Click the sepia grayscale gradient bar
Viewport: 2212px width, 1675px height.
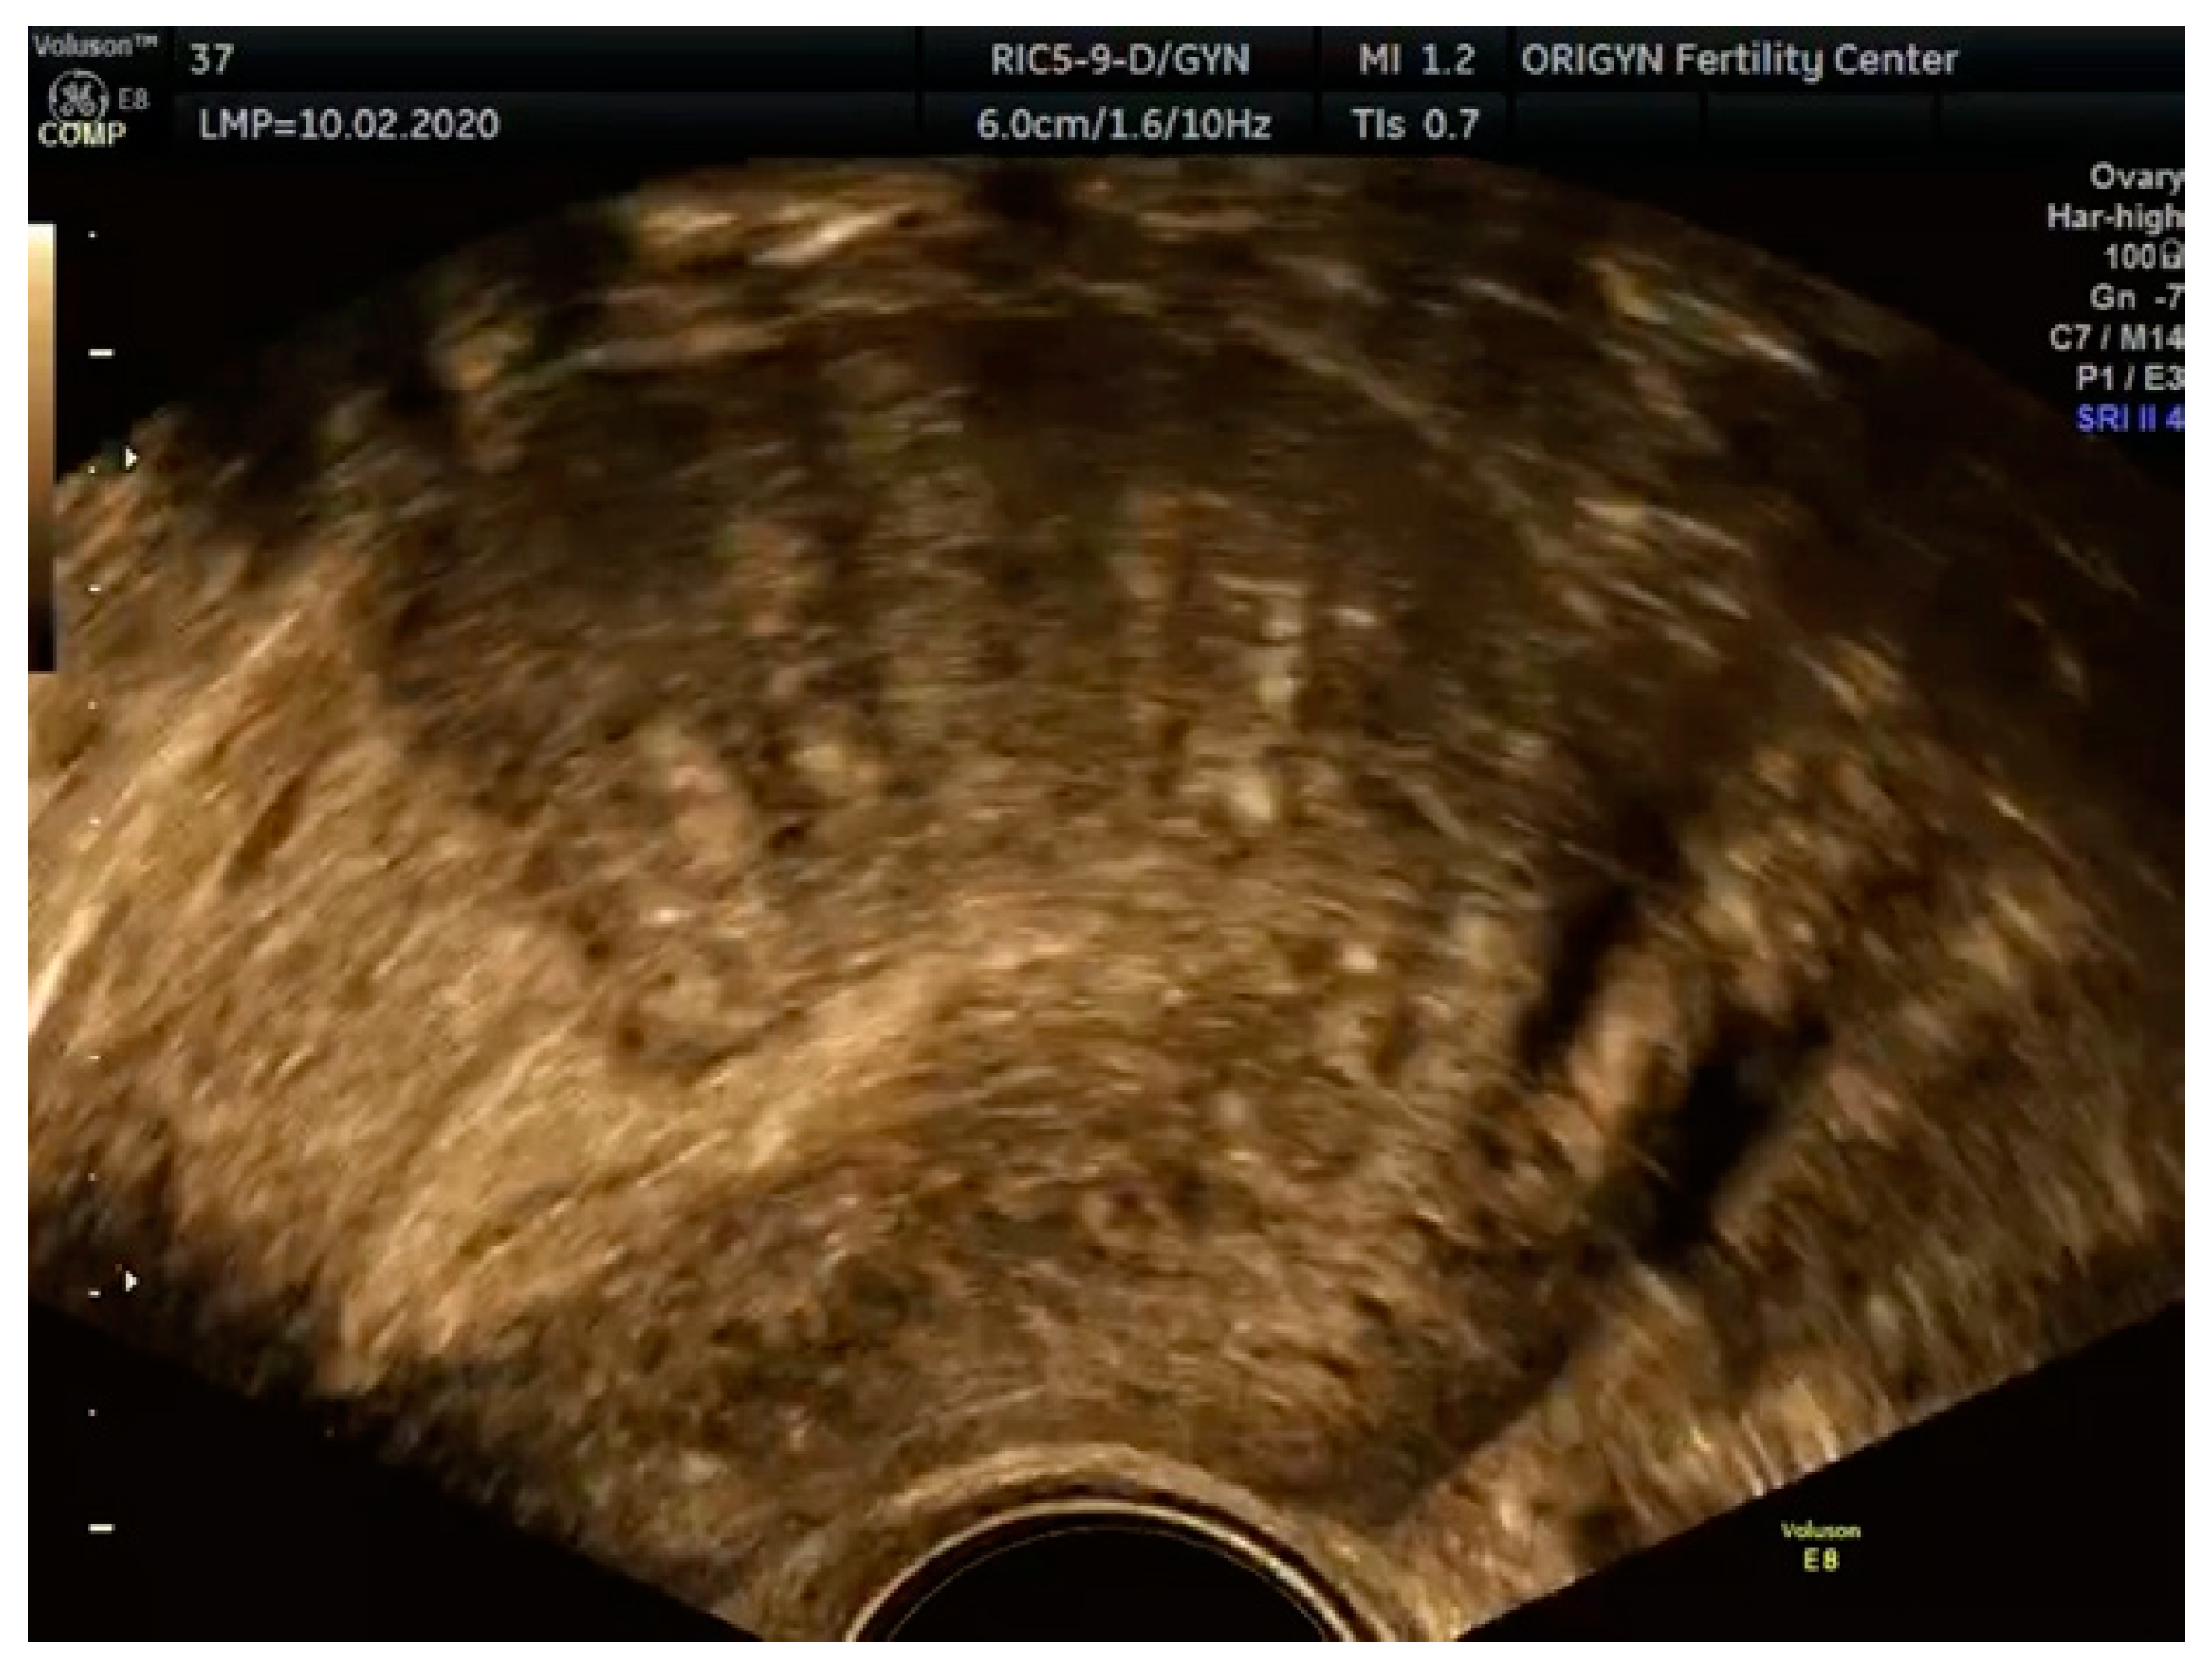[41, 445]
